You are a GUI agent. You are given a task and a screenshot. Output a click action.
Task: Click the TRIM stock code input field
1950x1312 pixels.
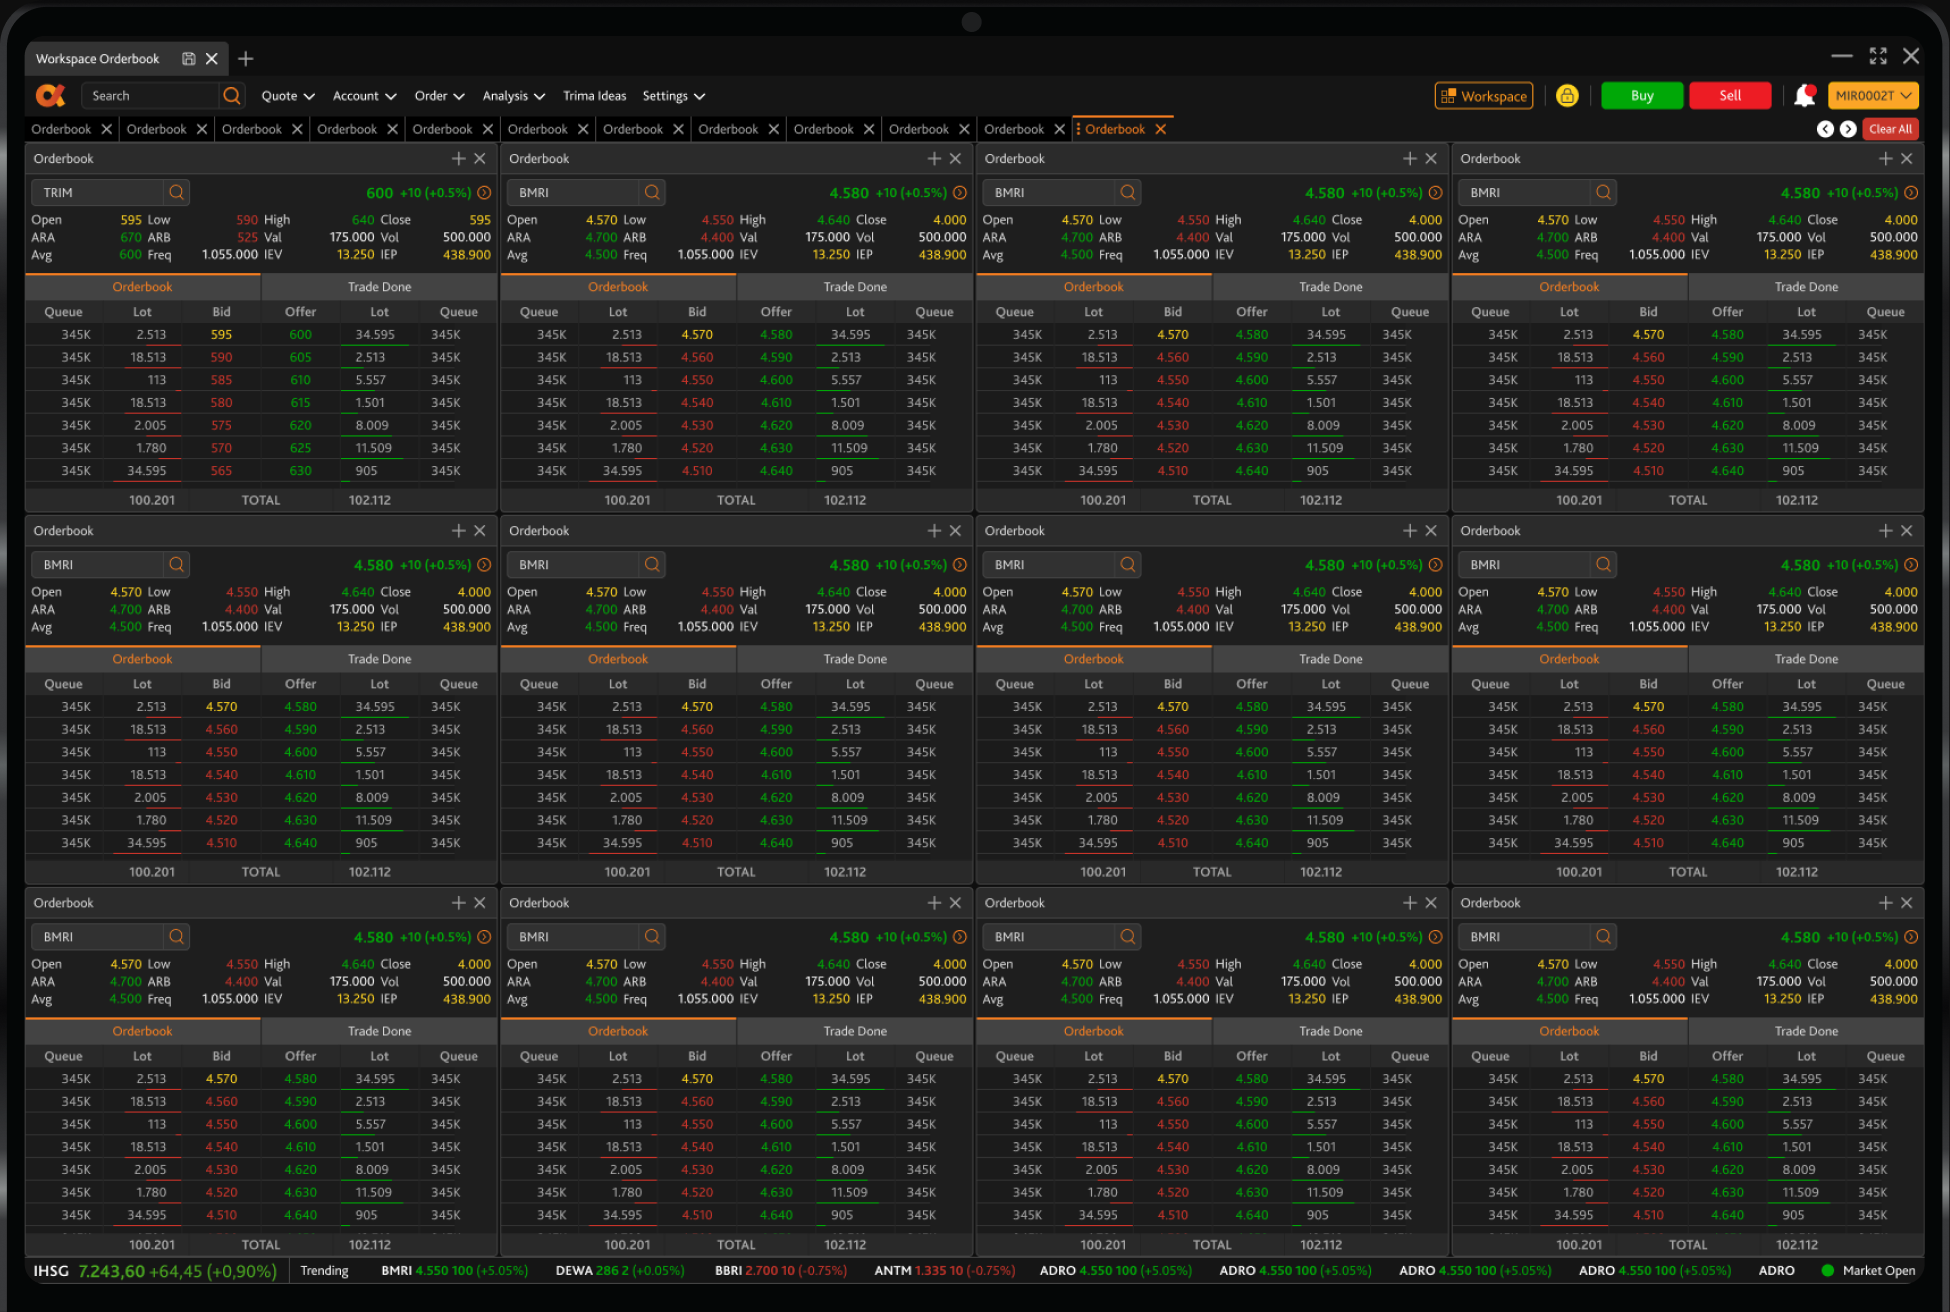[x=98, y=193]
